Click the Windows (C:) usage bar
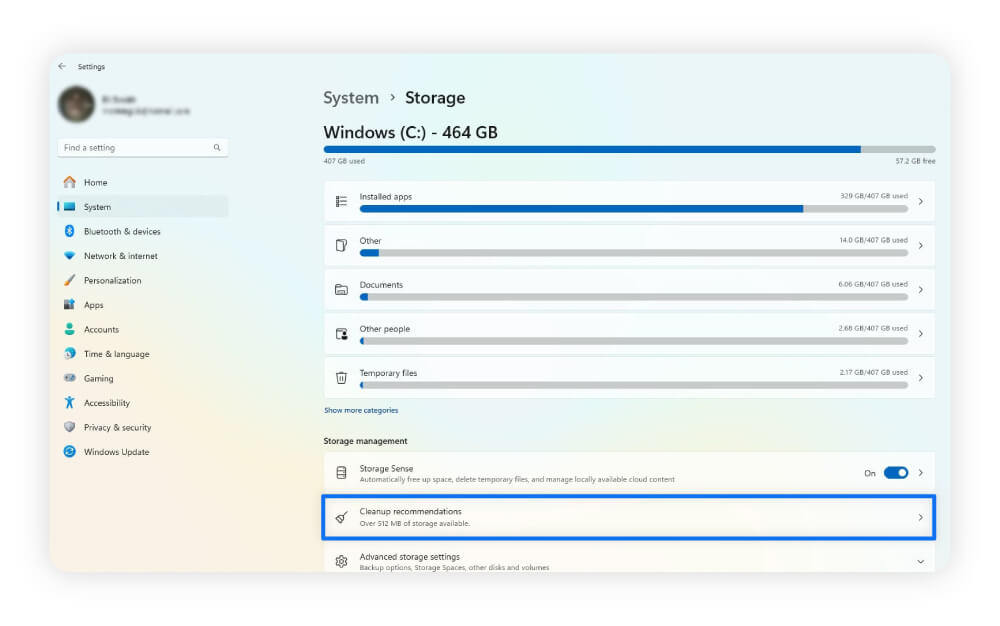Screen dimensions: 1000x626 pyautogui.click(x=629, y=149)
